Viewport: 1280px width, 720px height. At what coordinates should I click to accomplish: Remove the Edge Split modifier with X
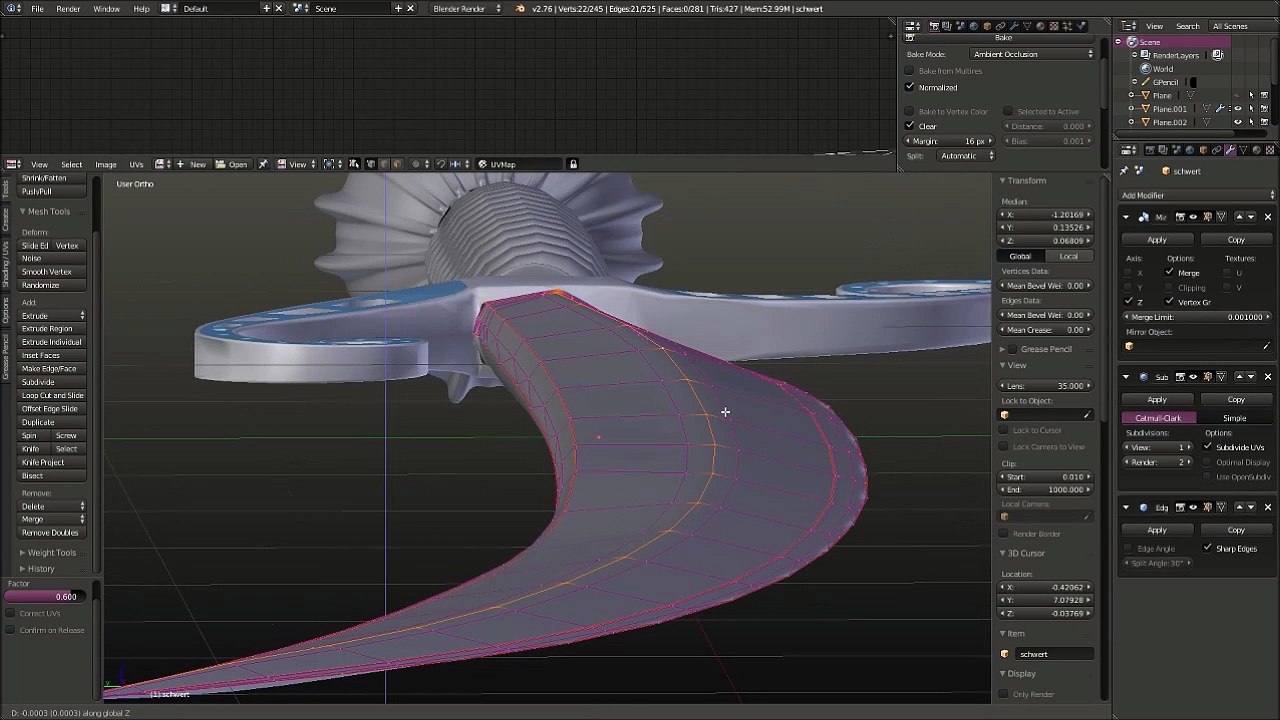click(x=1268, y=507)
